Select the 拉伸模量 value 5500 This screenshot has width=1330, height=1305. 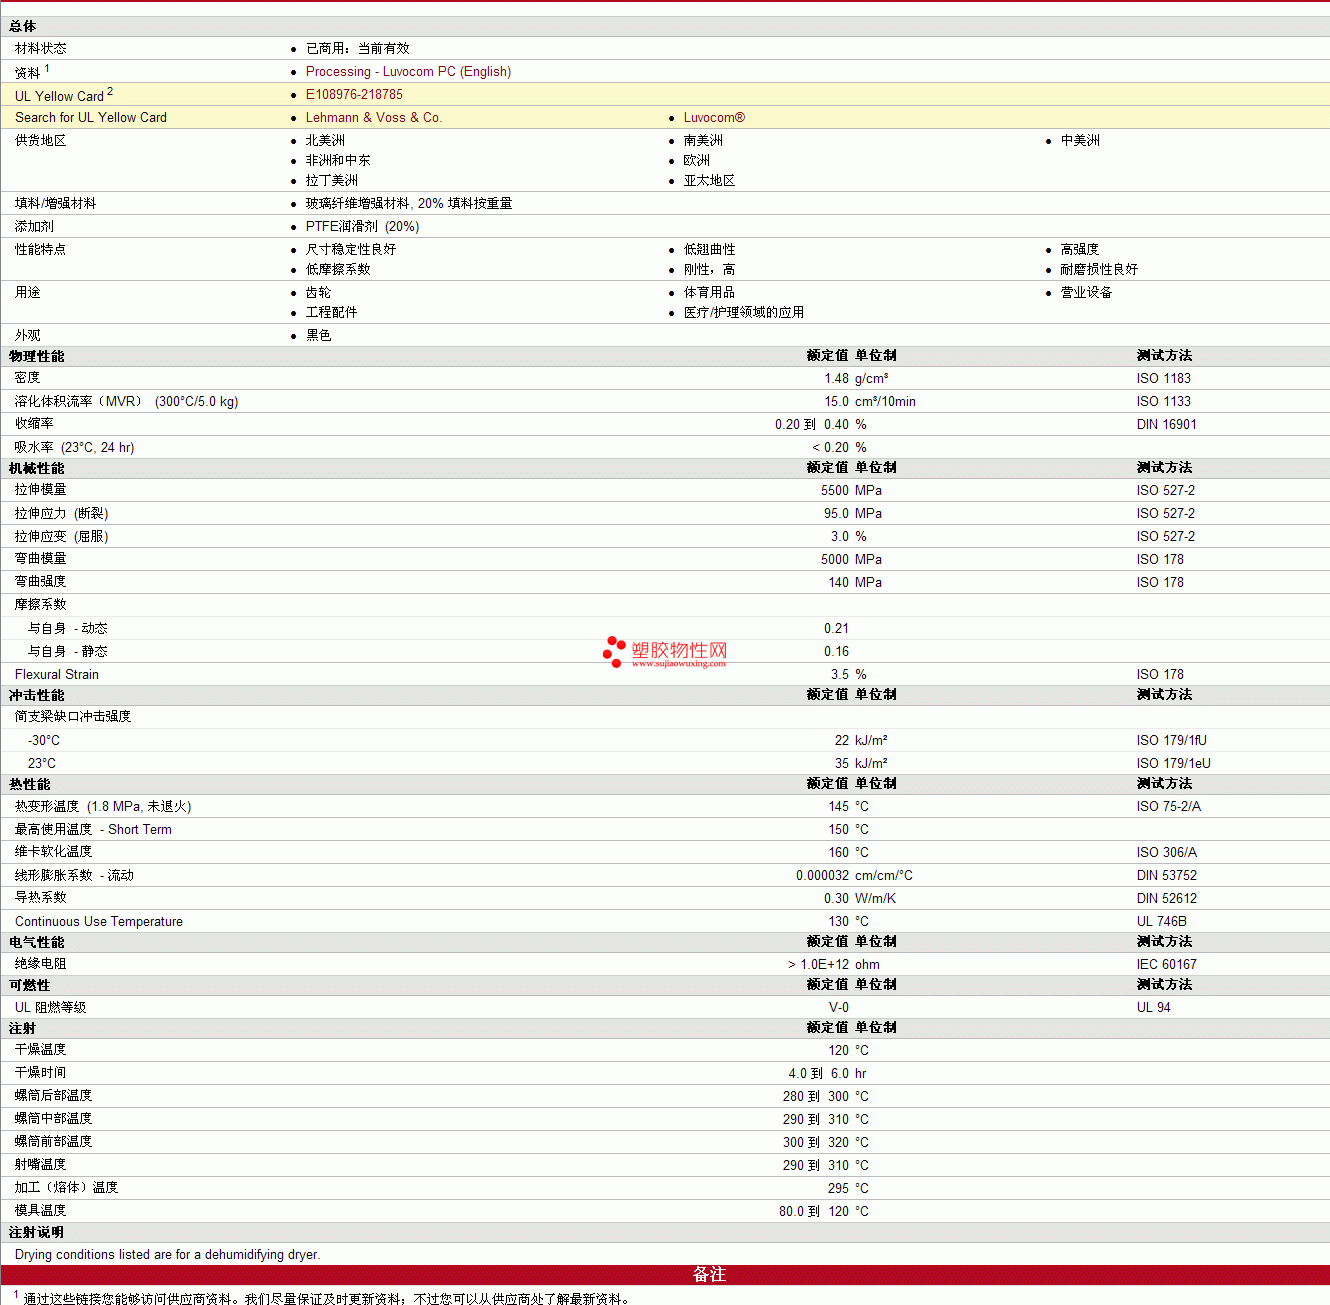point(835,491)
